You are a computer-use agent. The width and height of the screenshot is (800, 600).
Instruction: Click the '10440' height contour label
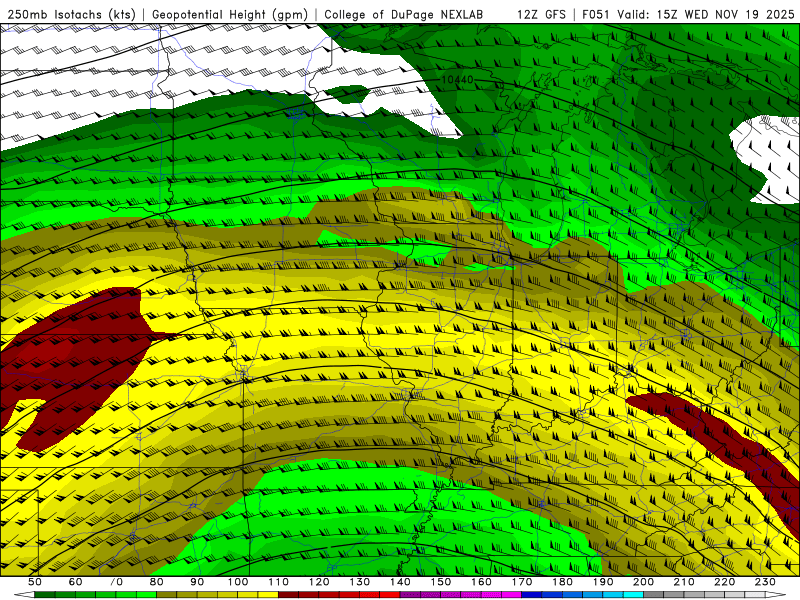(458, 80)
